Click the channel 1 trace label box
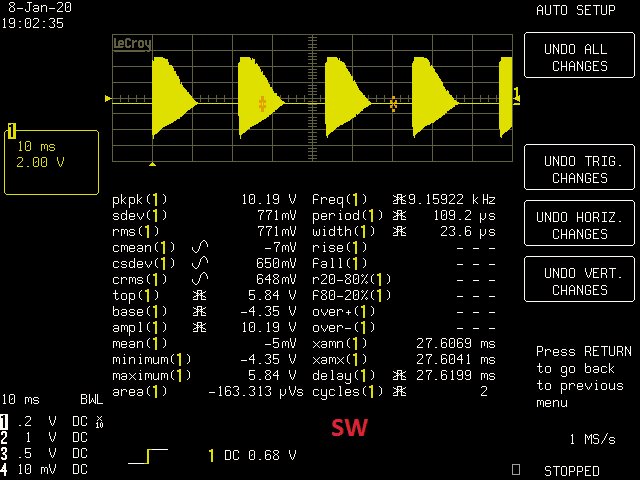 pyautogui.click(x=51, y=162)
